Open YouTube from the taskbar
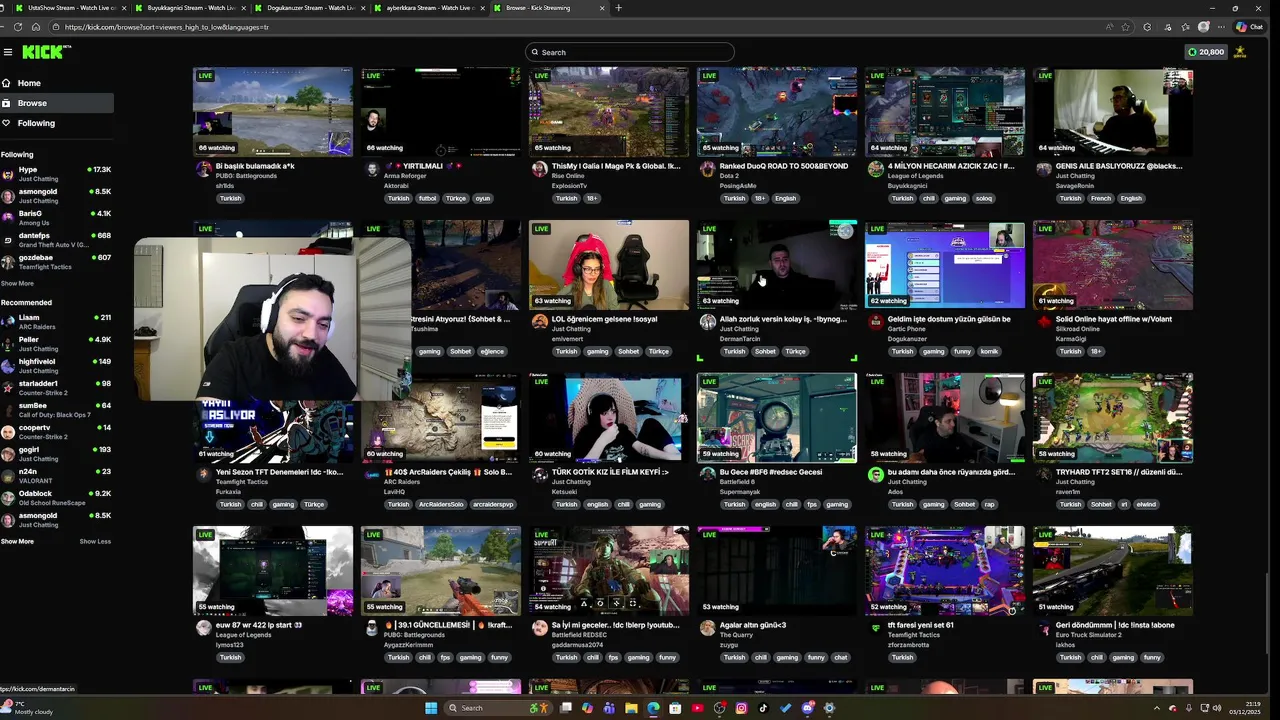 [697, 708]
